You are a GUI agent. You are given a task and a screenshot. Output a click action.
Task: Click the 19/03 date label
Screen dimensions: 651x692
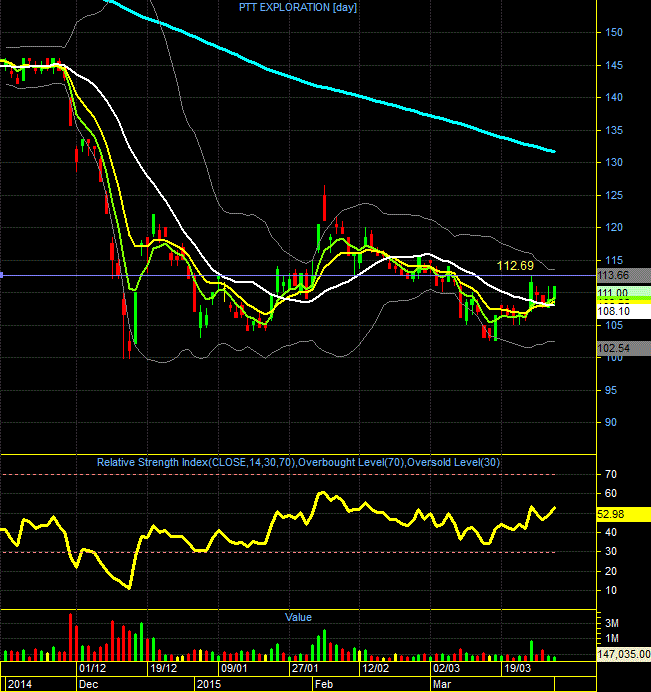(517, 668)
